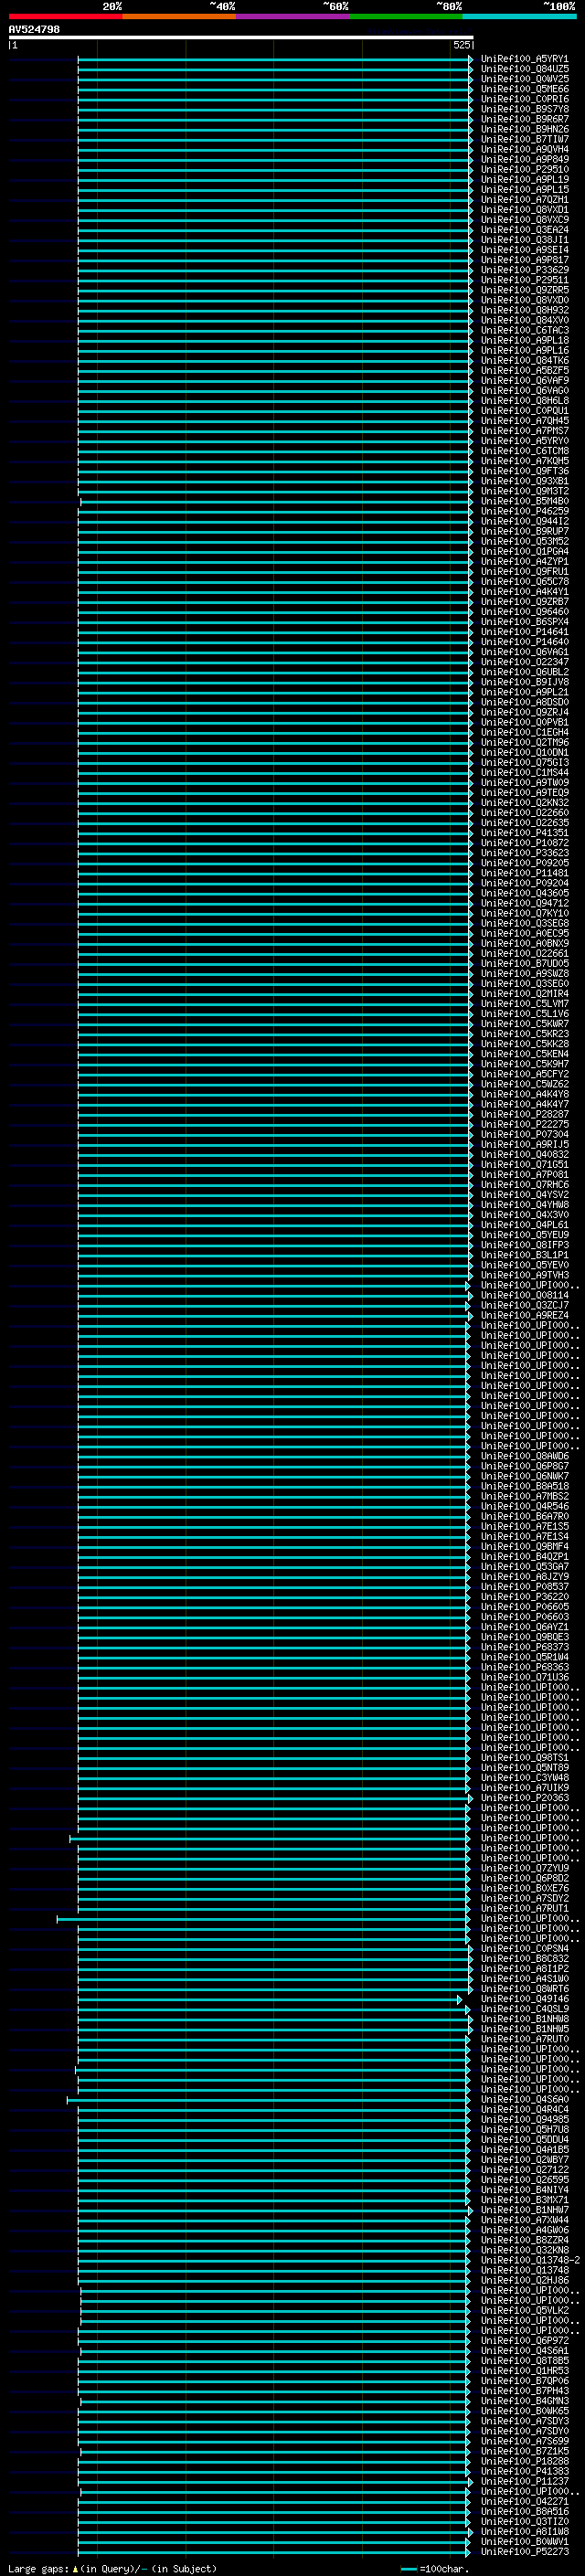Image resolution: width=585 pixels, height=2576 pixels.
Task: Select hit UniRef100_Q5YEV0
Action: (524, 1264)
